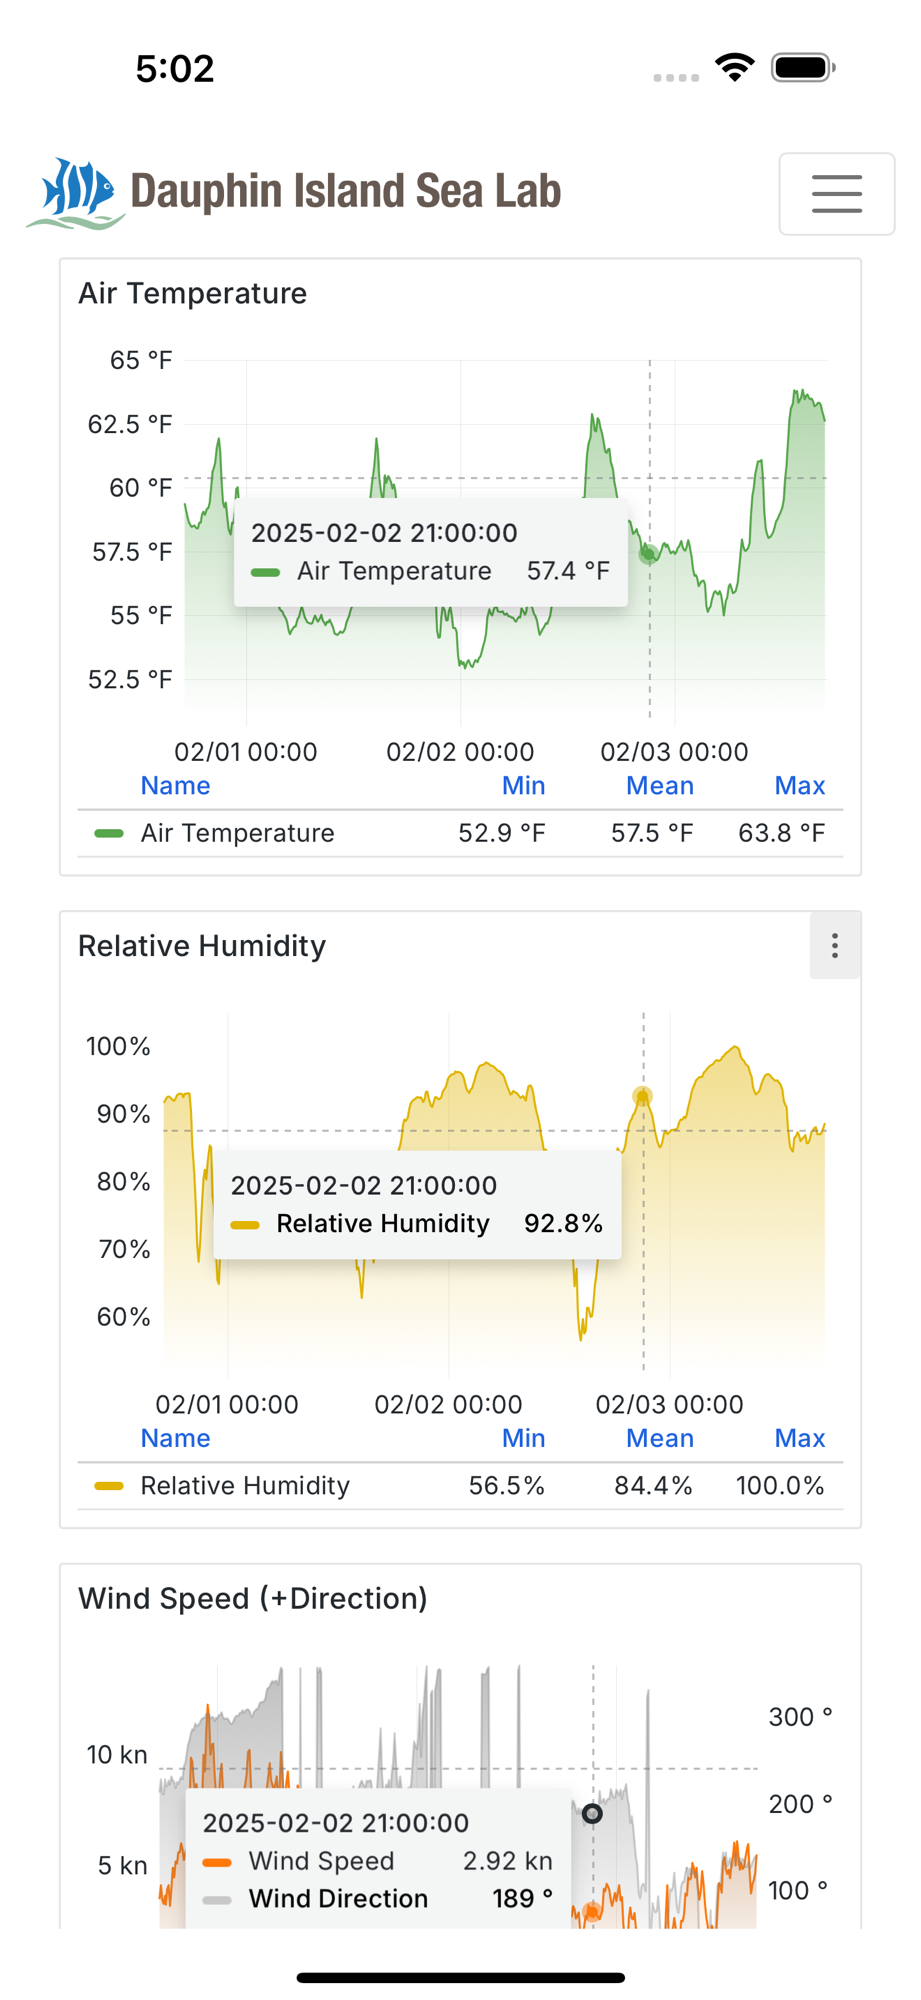Click yellow Relative Humidity legend line icon

click(109, 1486)
